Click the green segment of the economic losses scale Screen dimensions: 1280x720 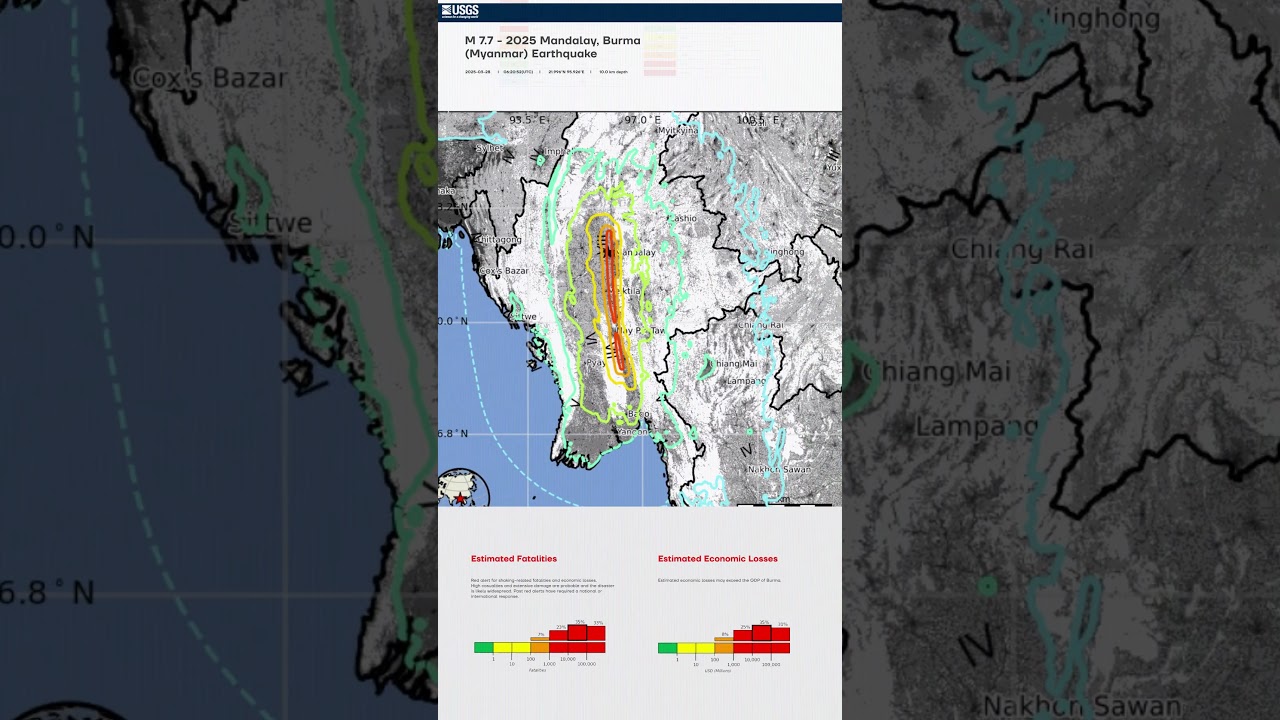(x=667, y=648)
